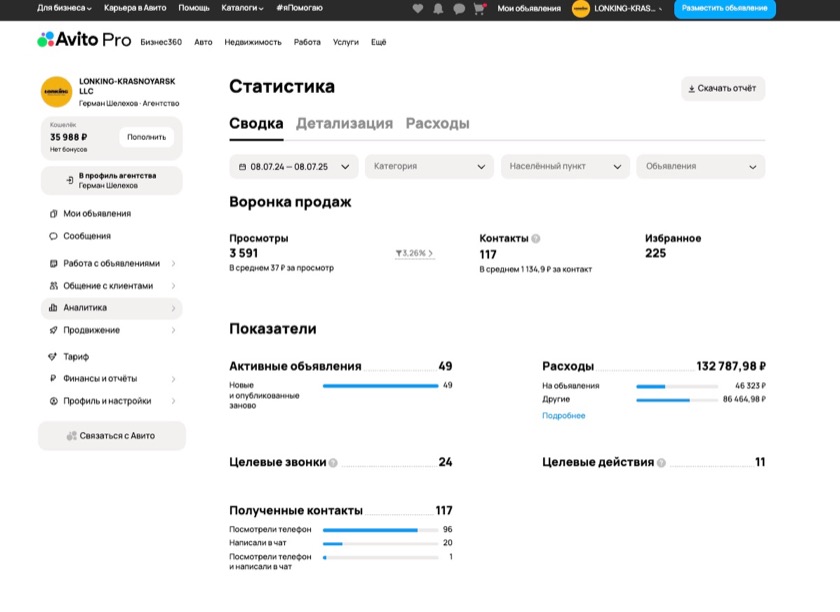Open the Категория filter dropdown
840x612 pixels.
429,167
